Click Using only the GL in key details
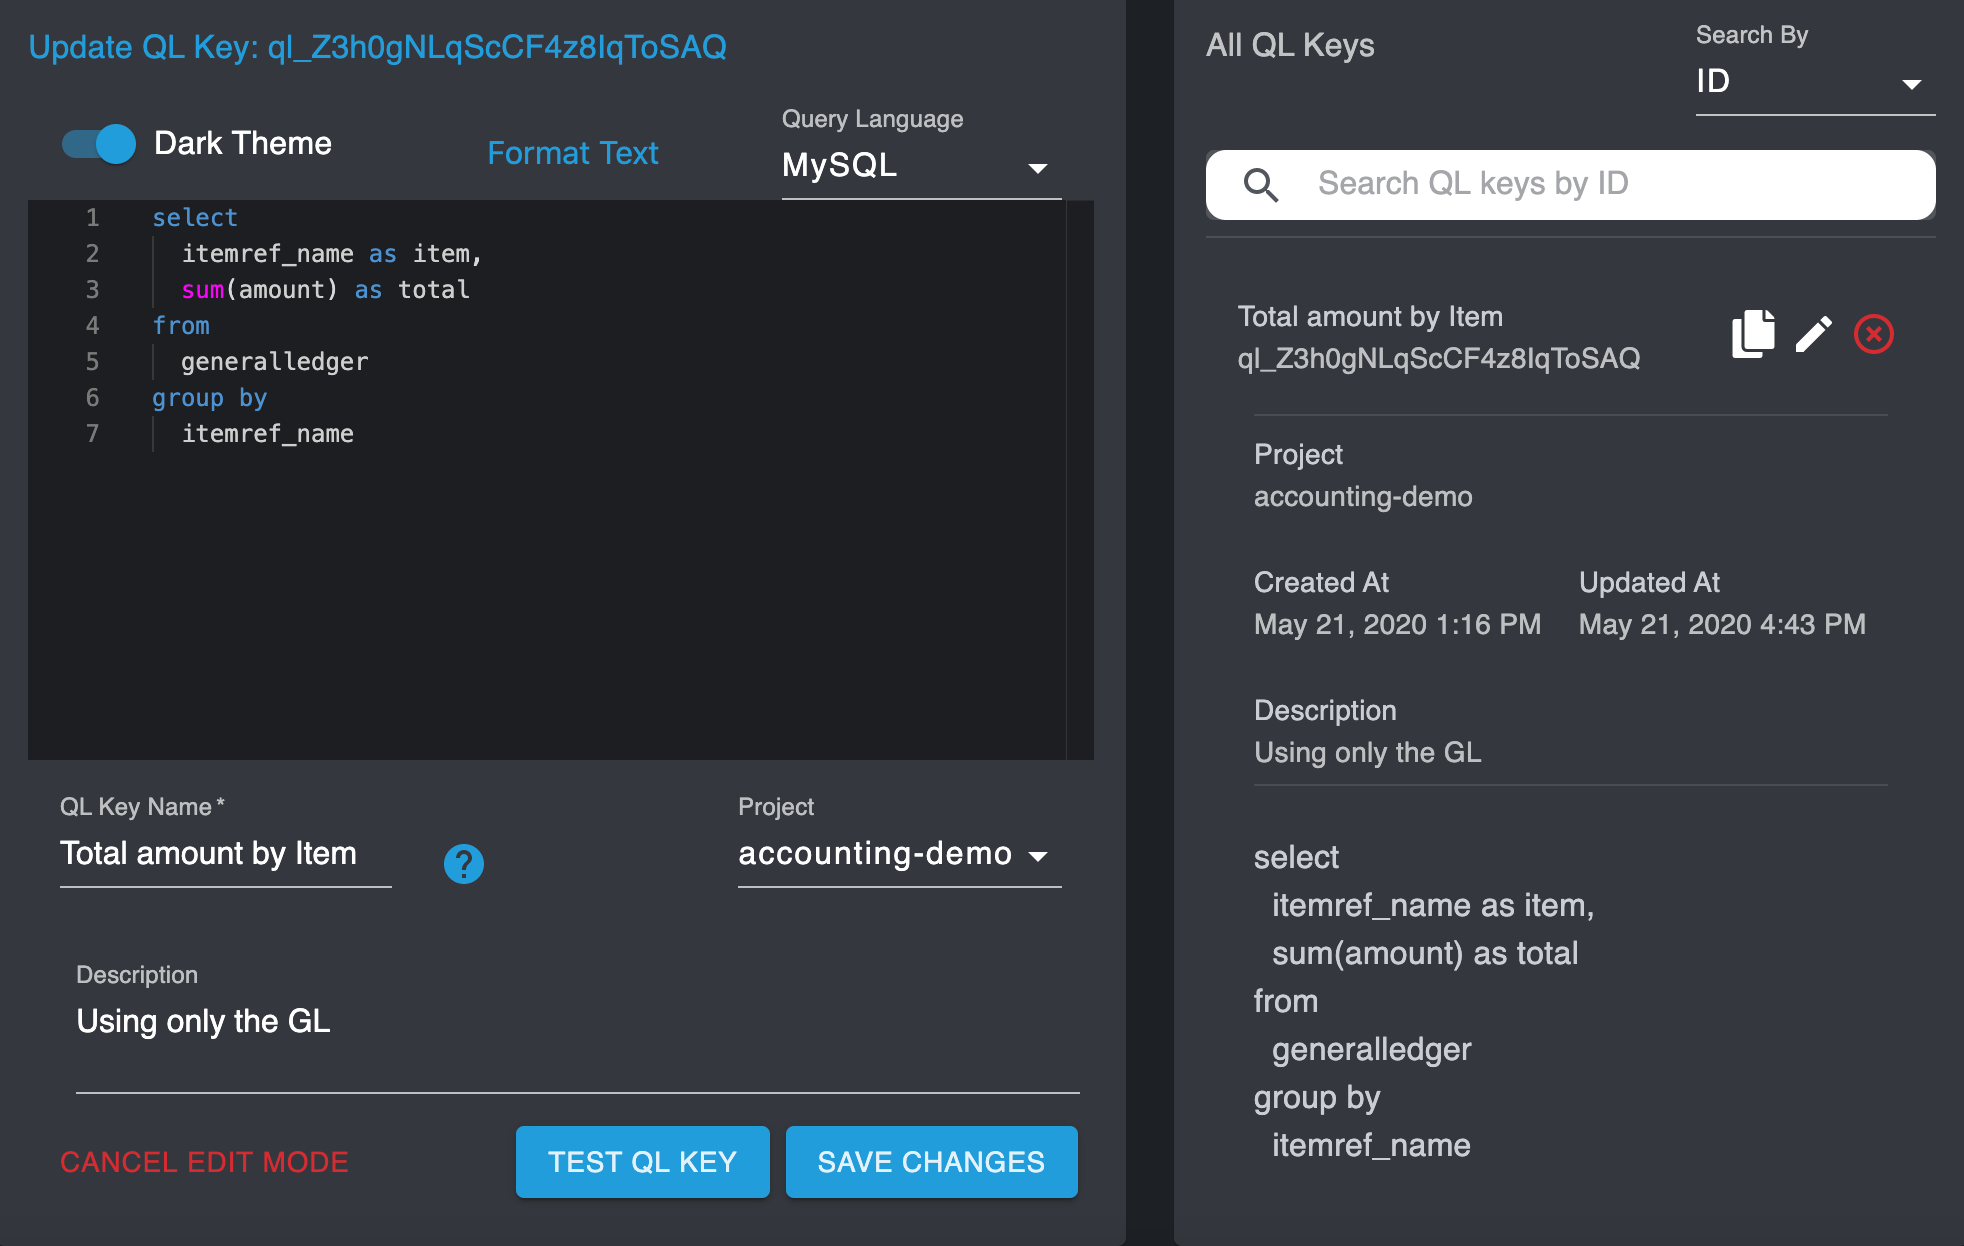Image resolution: width=1964 pixels, height=1246 pixels. click(1367, 752)
